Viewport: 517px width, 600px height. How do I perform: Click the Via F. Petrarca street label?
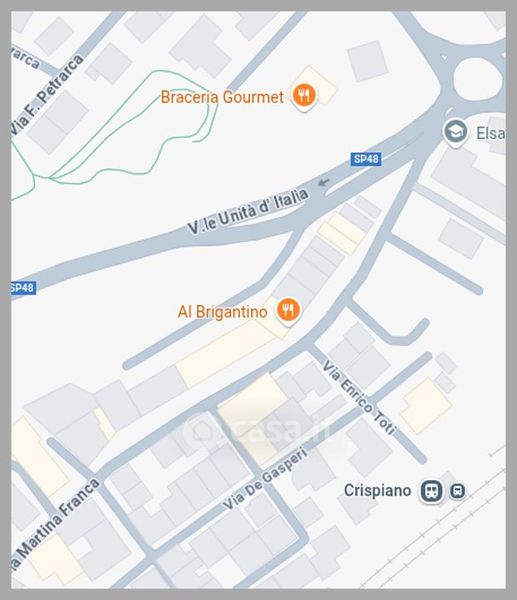[x=46, y=96]
